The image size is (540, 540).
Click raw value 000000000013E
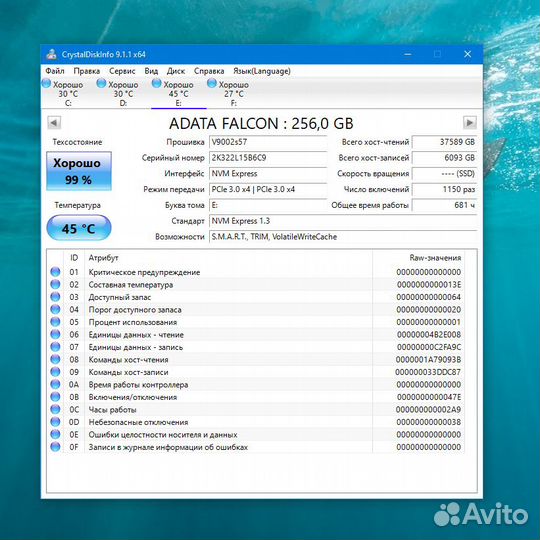pos(429,285)
